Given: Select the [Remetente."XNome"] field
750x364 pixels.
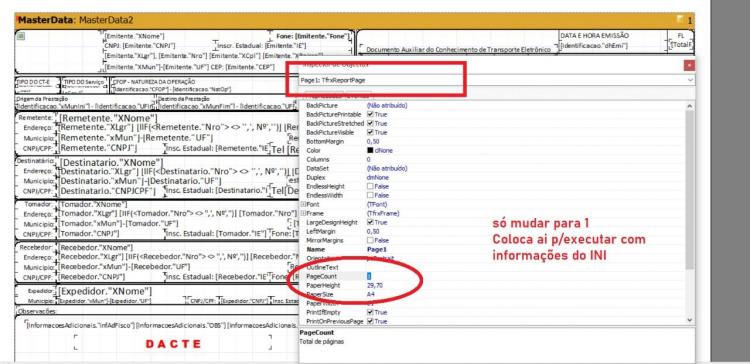Looking at the screenshot, I should click(108, 118).
